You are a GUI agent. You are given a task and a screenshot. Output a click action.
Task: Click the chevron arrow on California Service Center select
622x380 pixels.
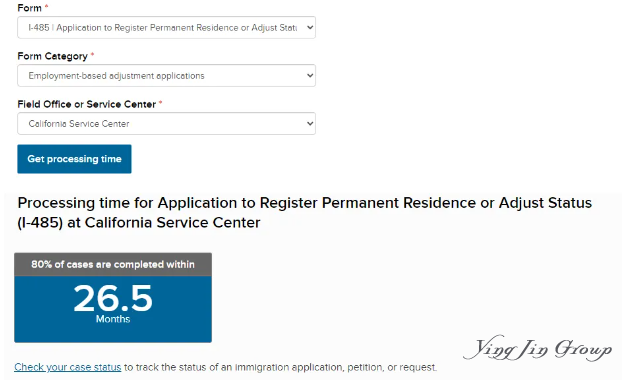tap(310, 123)
